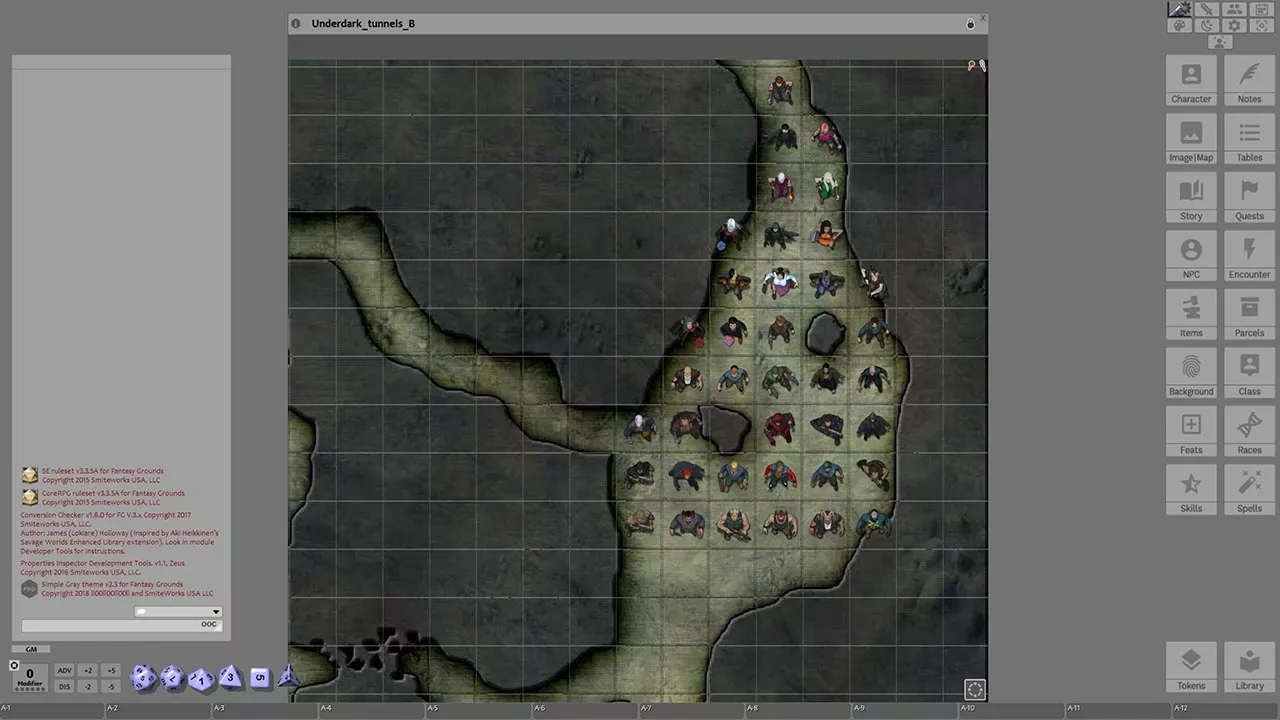The image size is (1280, 720).
Task: Toggle the -2 modifier button
Action: point(88,686)
